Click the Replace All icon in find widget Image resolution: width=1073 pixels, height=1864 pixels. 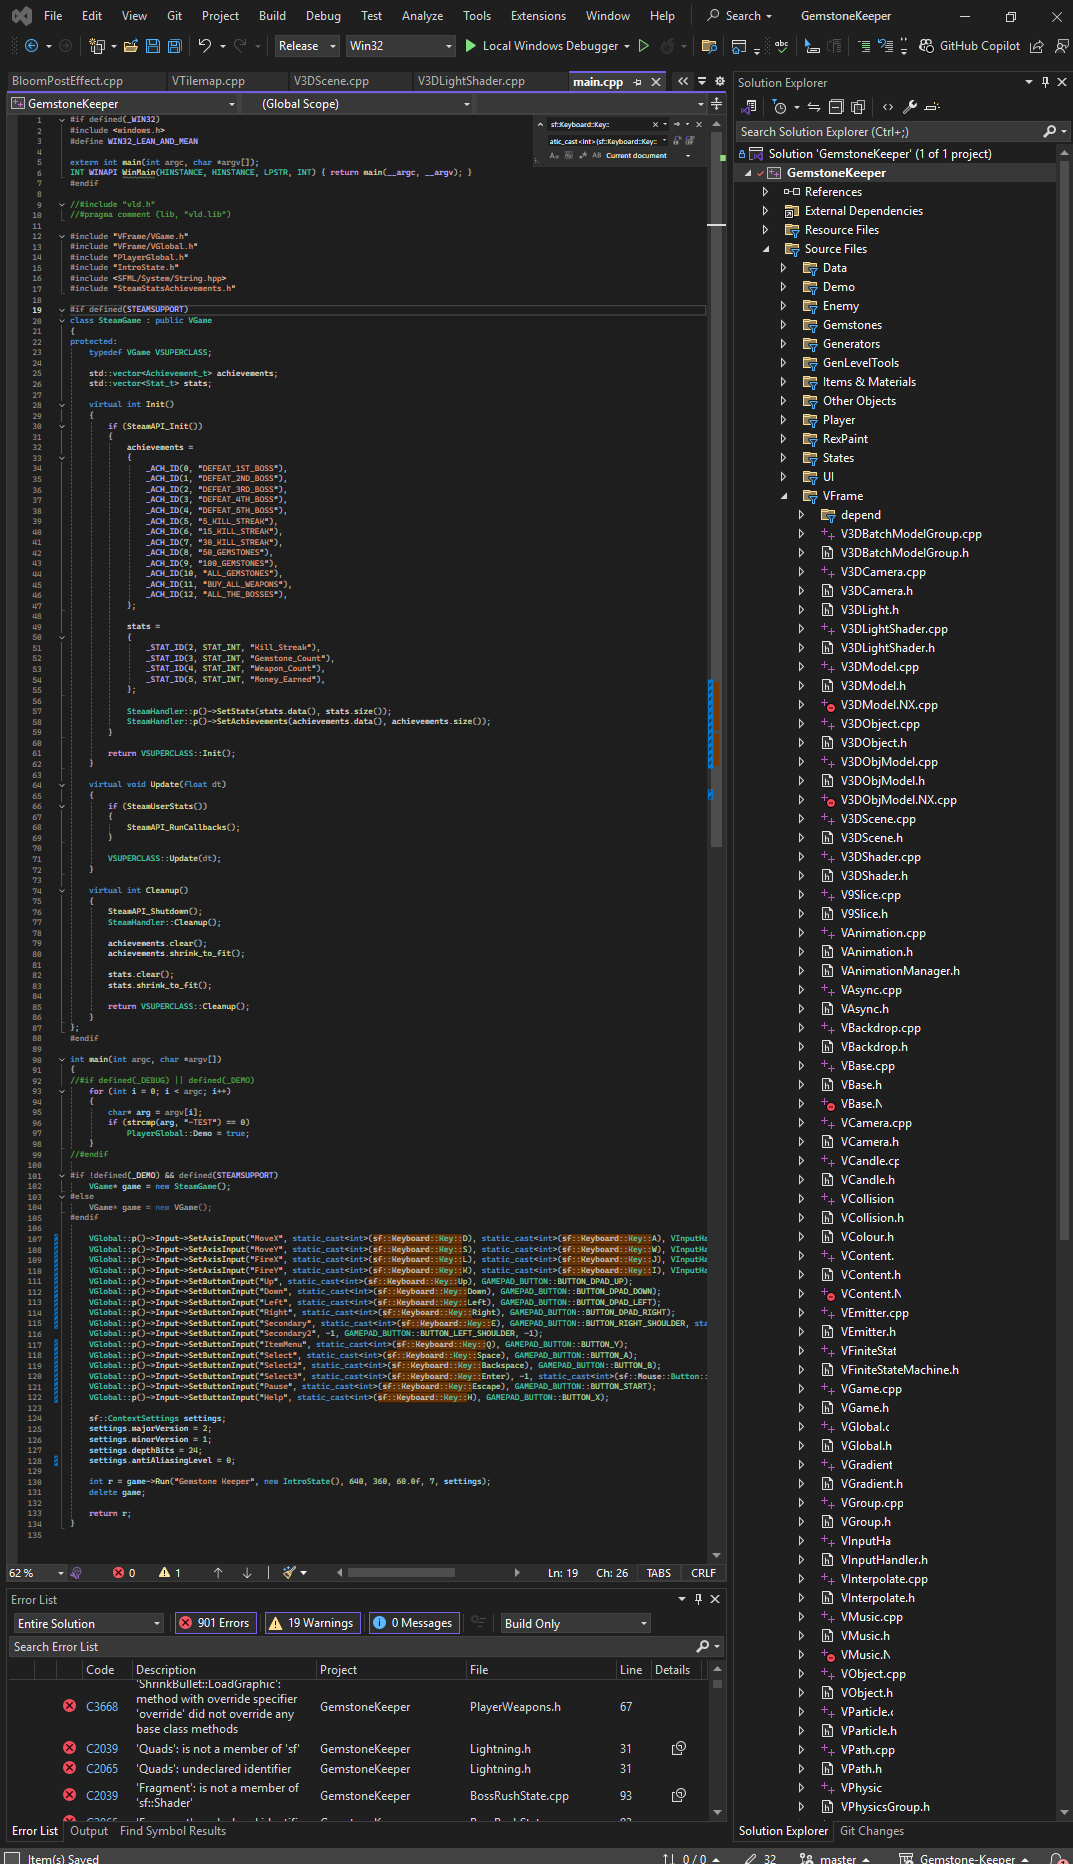tap(690, 141)
